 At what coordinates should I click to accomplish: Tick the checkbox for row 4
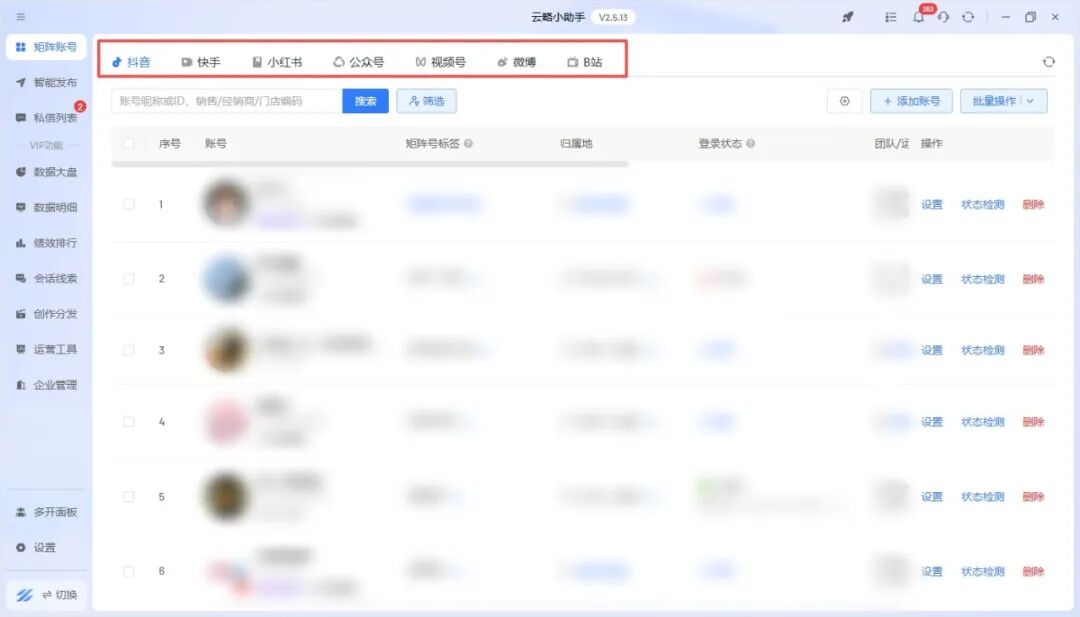tap(129, 422)
